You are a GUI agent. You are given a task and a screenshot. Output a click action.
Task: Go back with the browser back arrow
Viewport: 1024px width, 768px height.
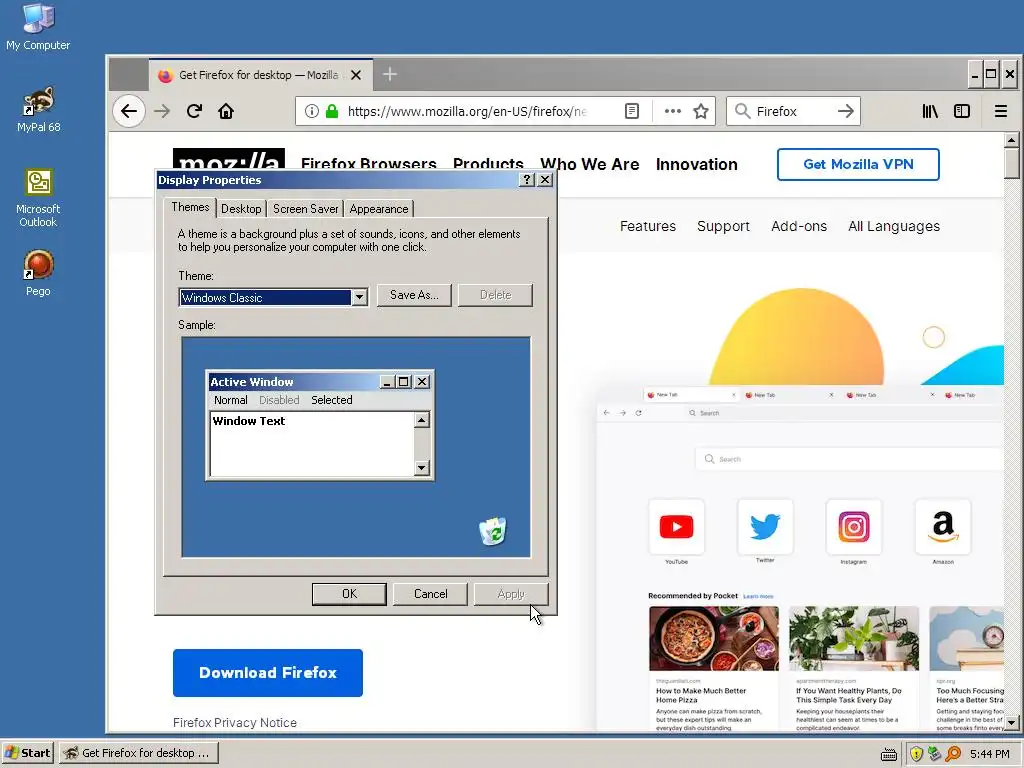(129, 111)
